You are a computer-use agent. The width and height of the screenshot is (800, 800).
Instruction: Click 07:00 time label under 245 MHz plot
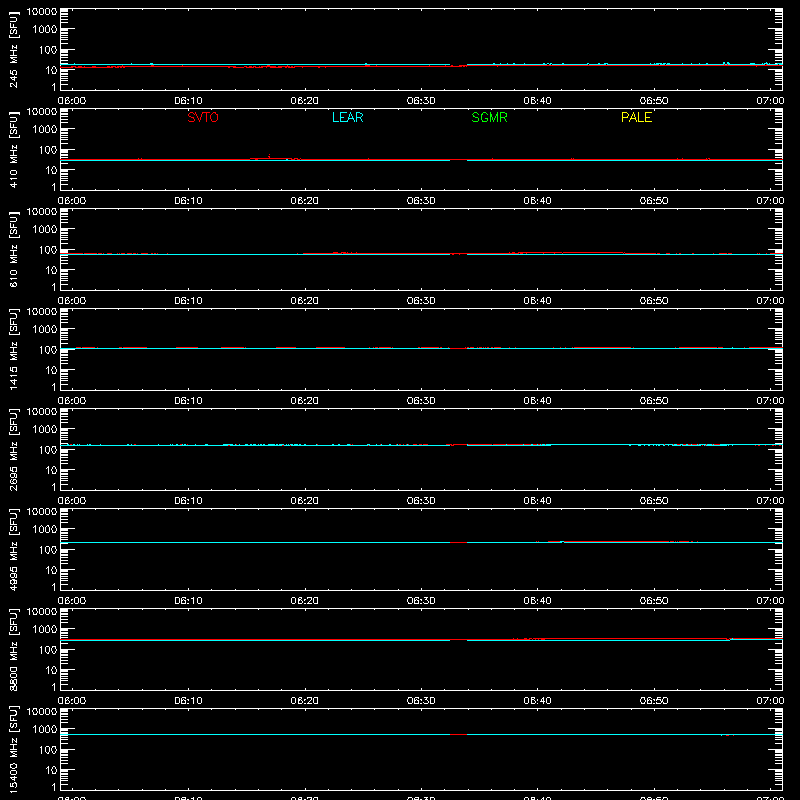770,101
